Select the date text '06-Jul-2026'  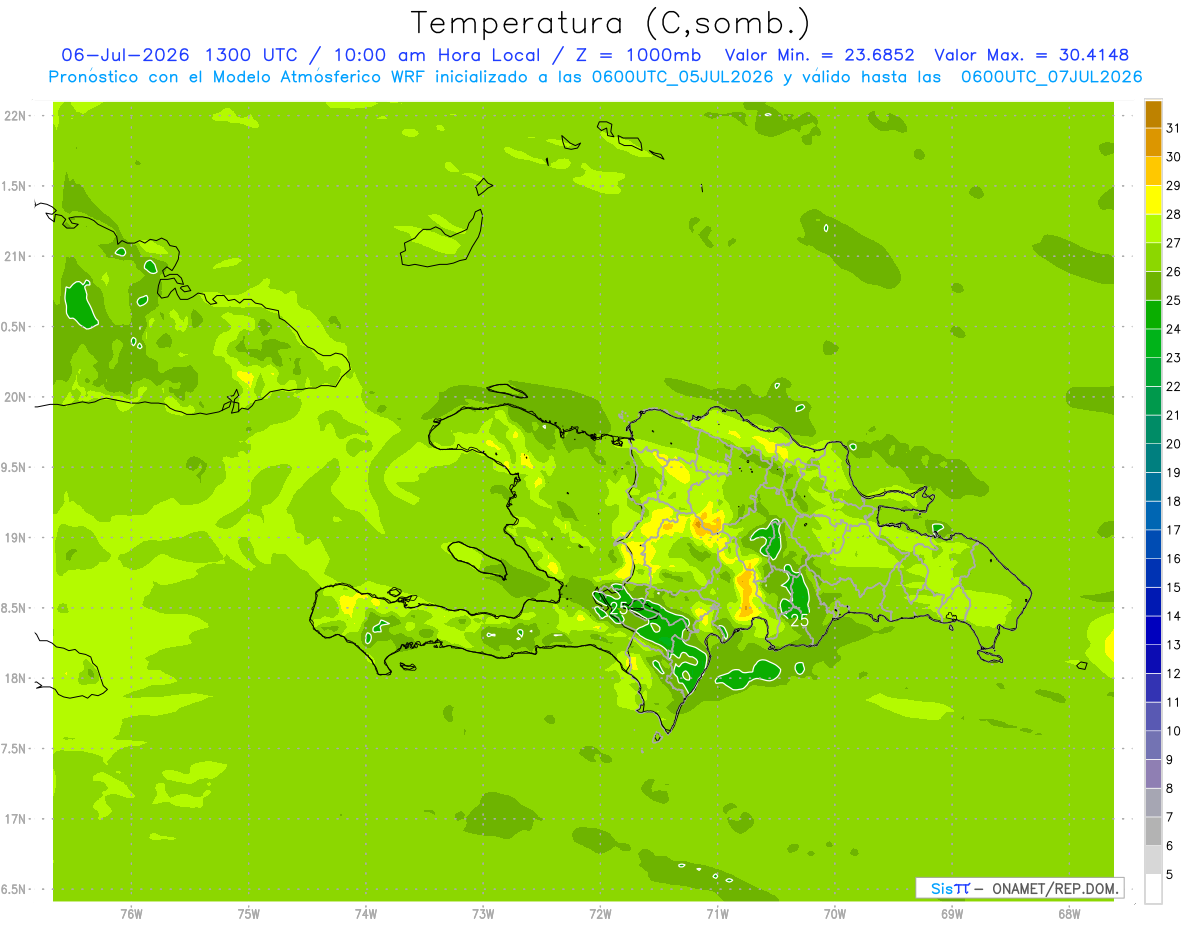coord(127,55)
